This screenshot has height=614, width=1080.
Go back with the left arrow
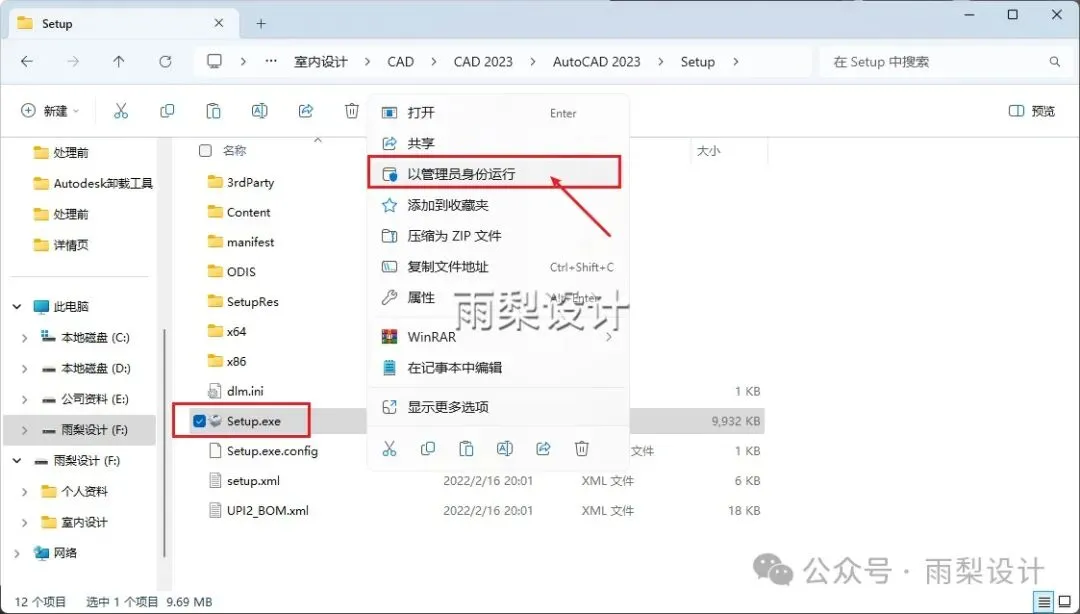(x=27, y=62)
